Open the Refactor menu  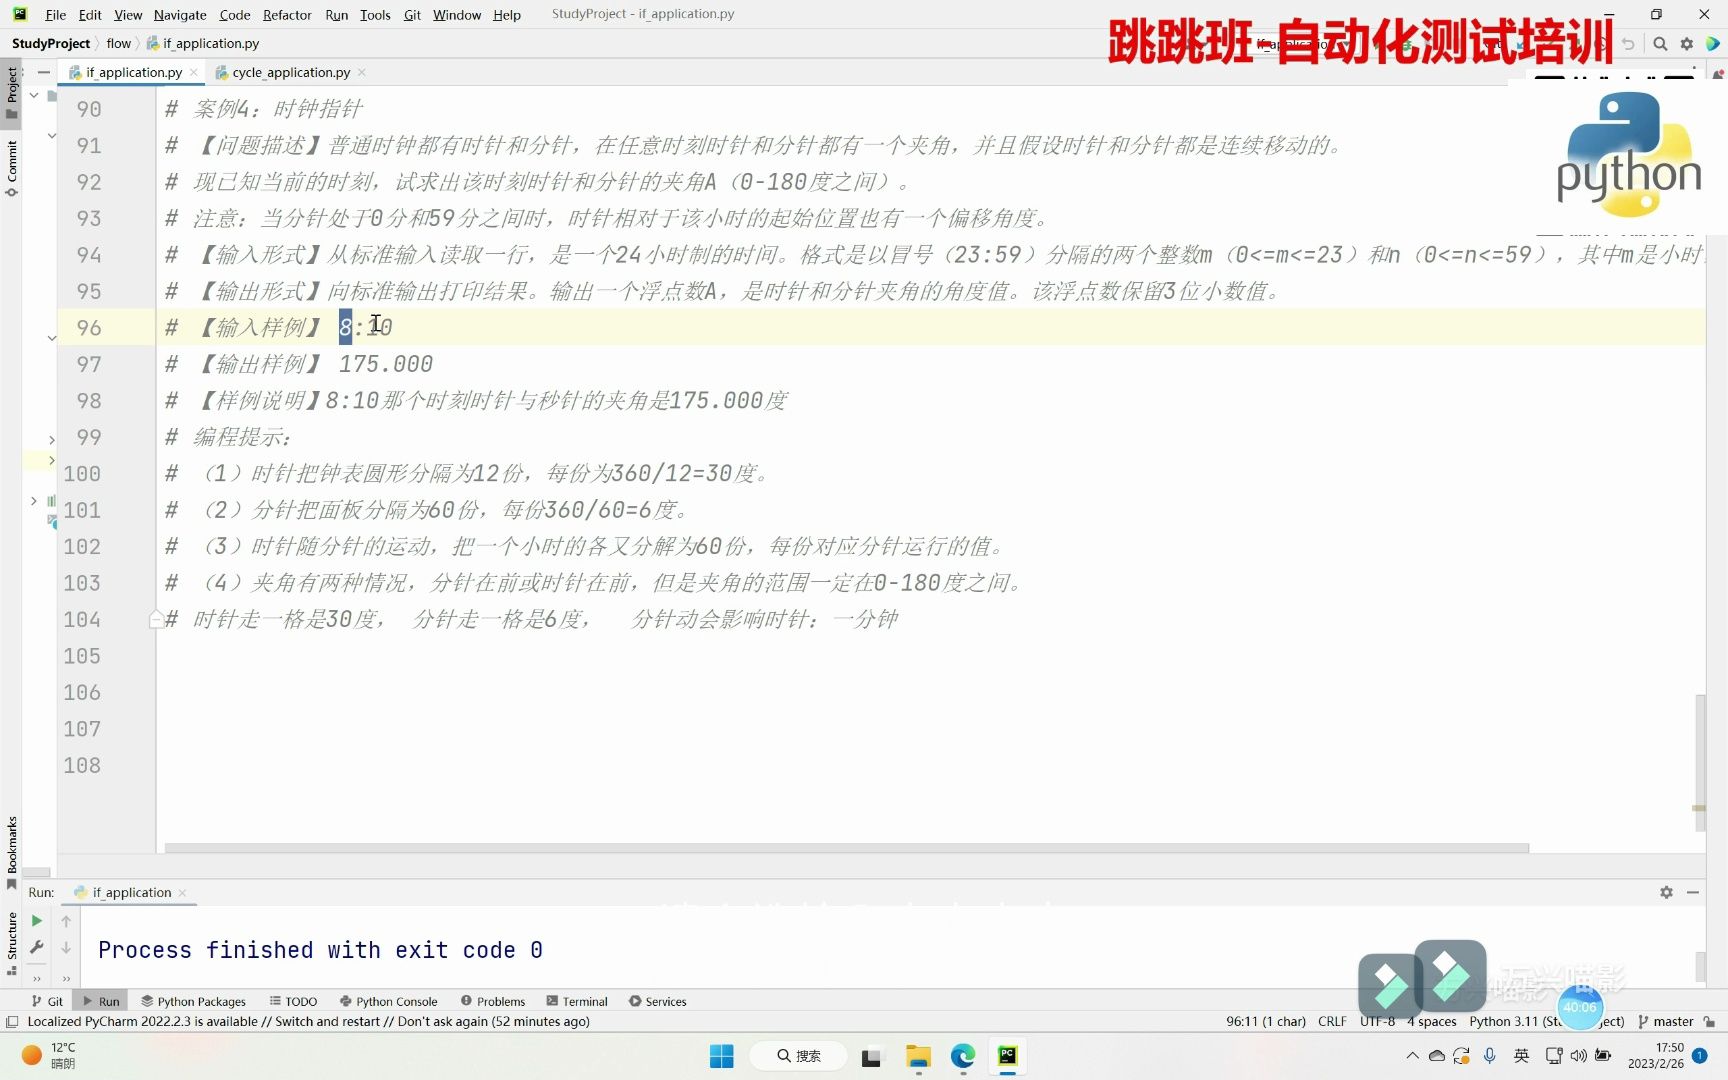coord(287,15)
